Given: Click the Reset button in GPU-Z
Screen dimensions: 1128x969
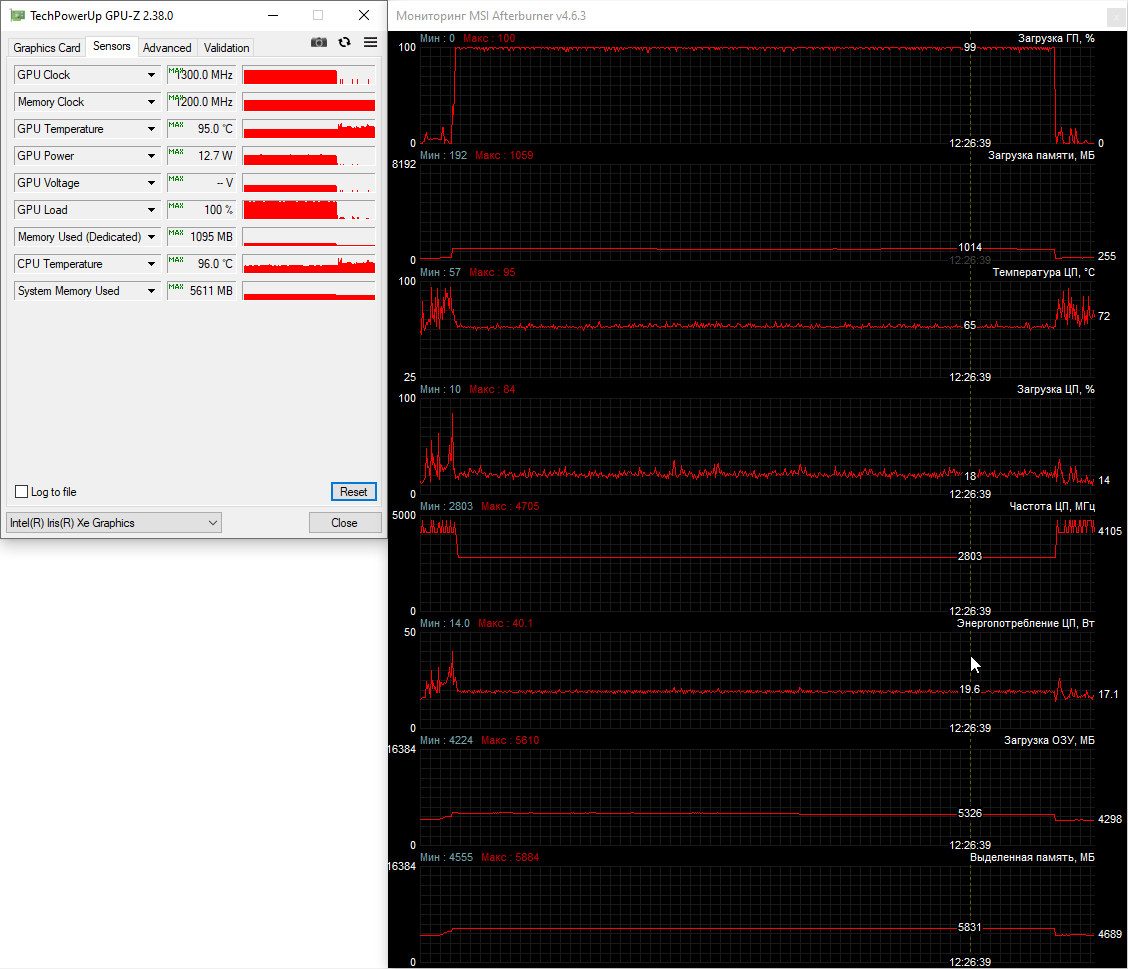Looking at the screenshot, I should click(353, 491).
